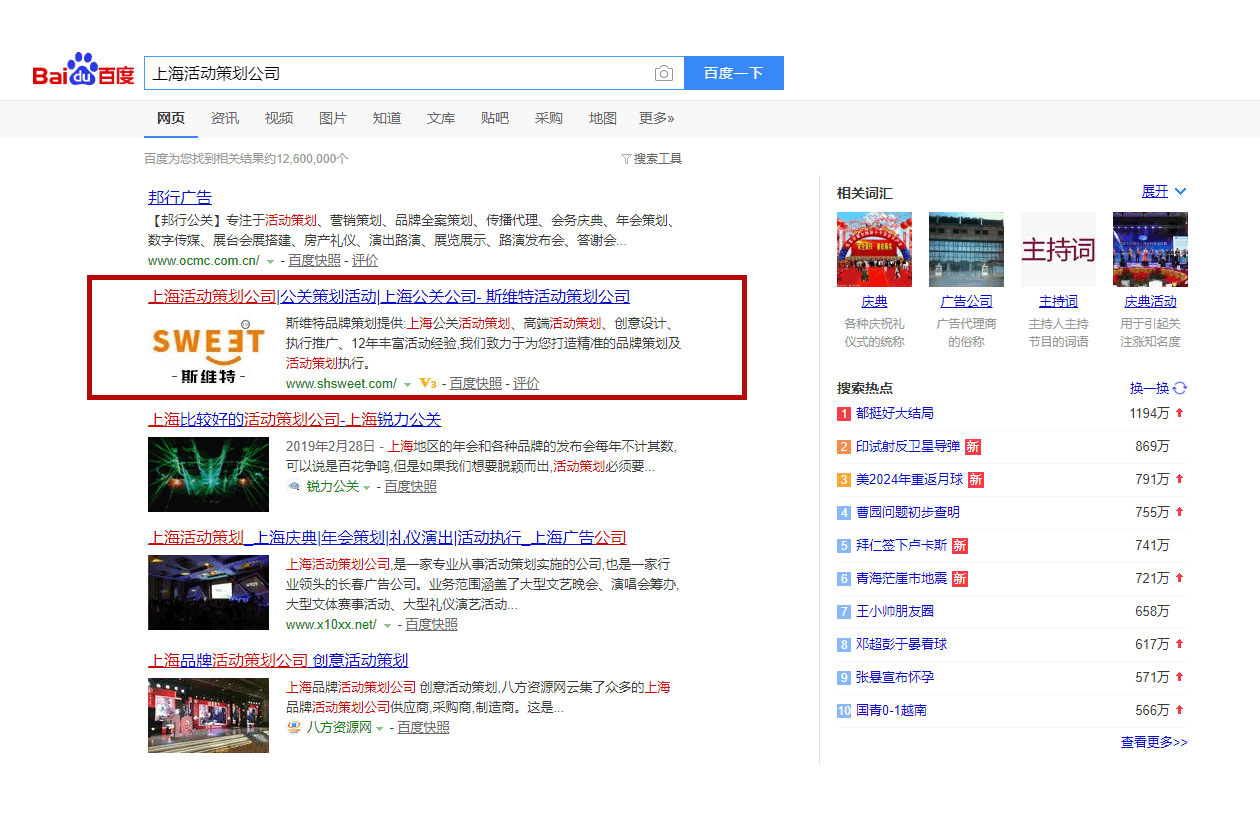Open the 地图 tab
This screenshot has height=814, width=1260.
tap(603, 118)
